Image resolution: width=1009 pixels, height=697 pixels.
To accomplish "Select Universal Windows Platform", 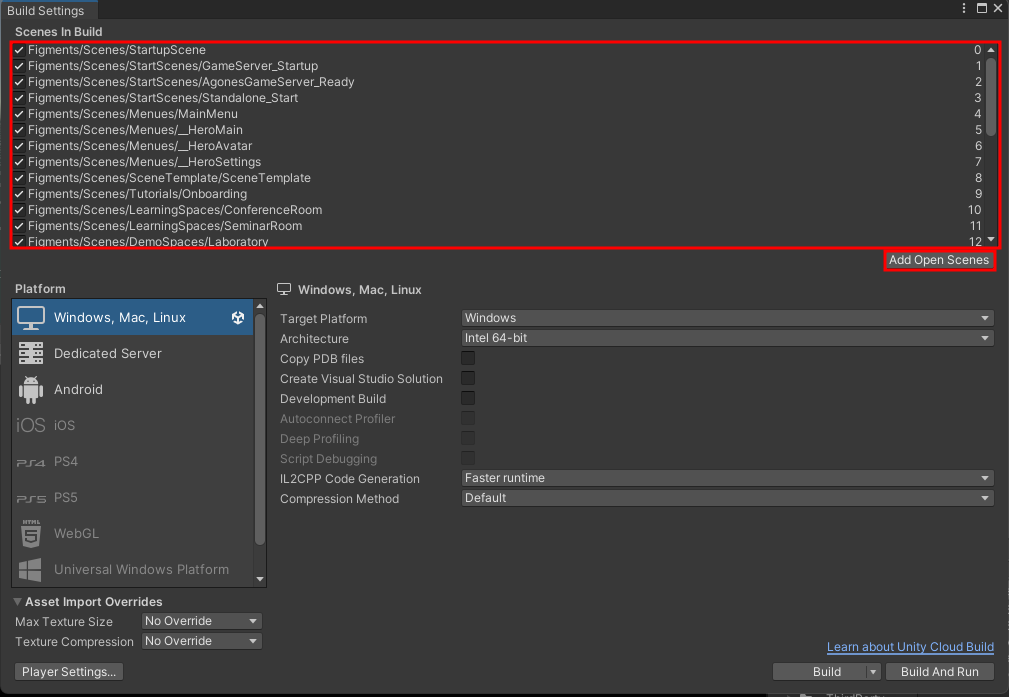I will pyautogui.click(x=133, y=570).
